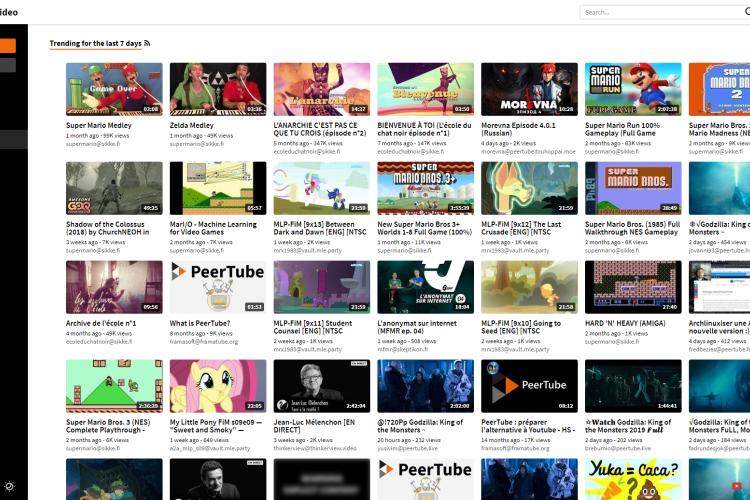Open @!720Pp Godzilla: King of the Monsters title

tap(420, 426)
